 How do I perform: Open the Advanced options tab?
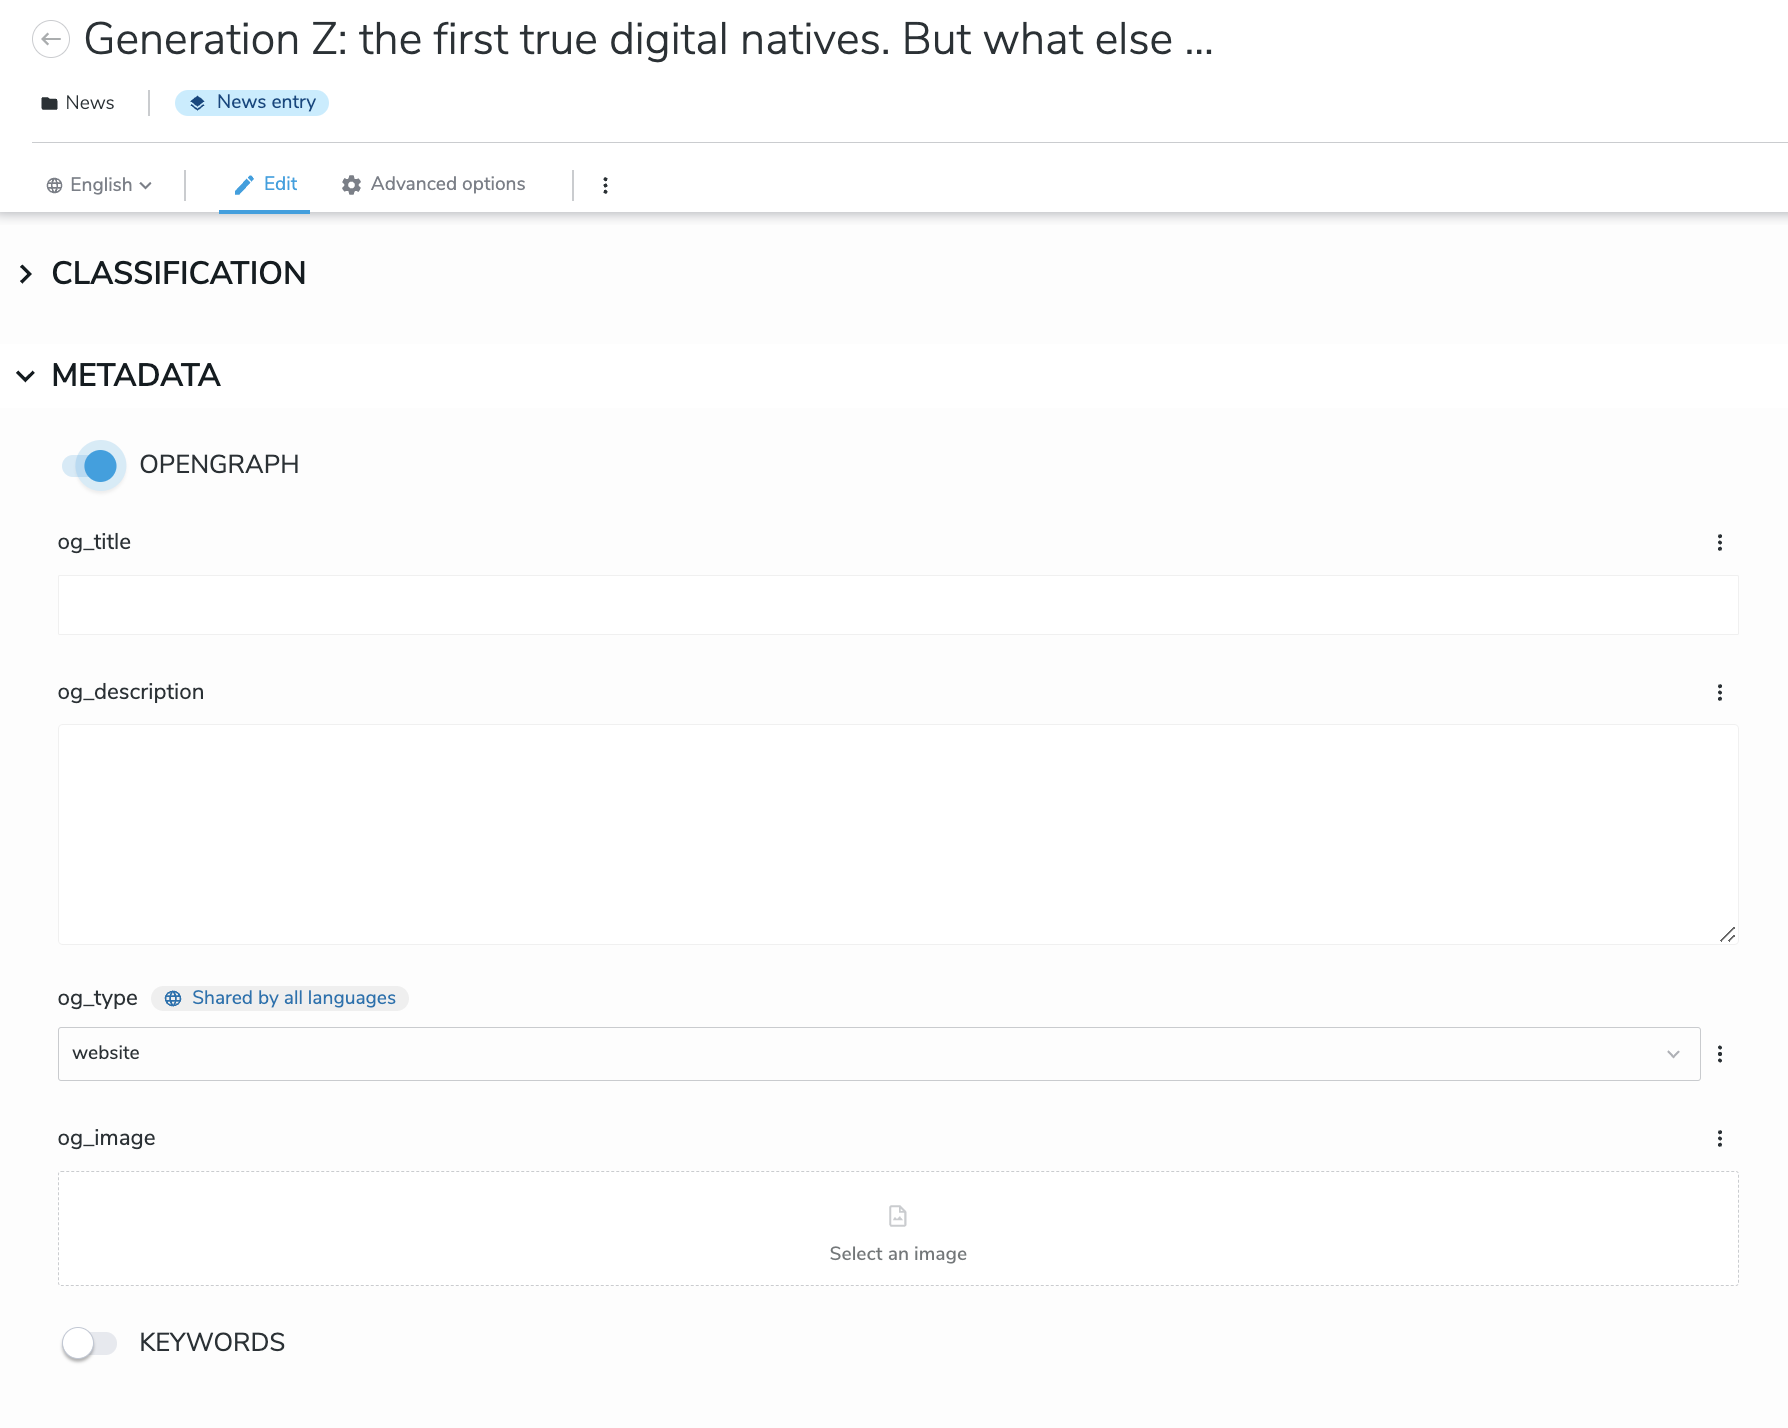433,185
